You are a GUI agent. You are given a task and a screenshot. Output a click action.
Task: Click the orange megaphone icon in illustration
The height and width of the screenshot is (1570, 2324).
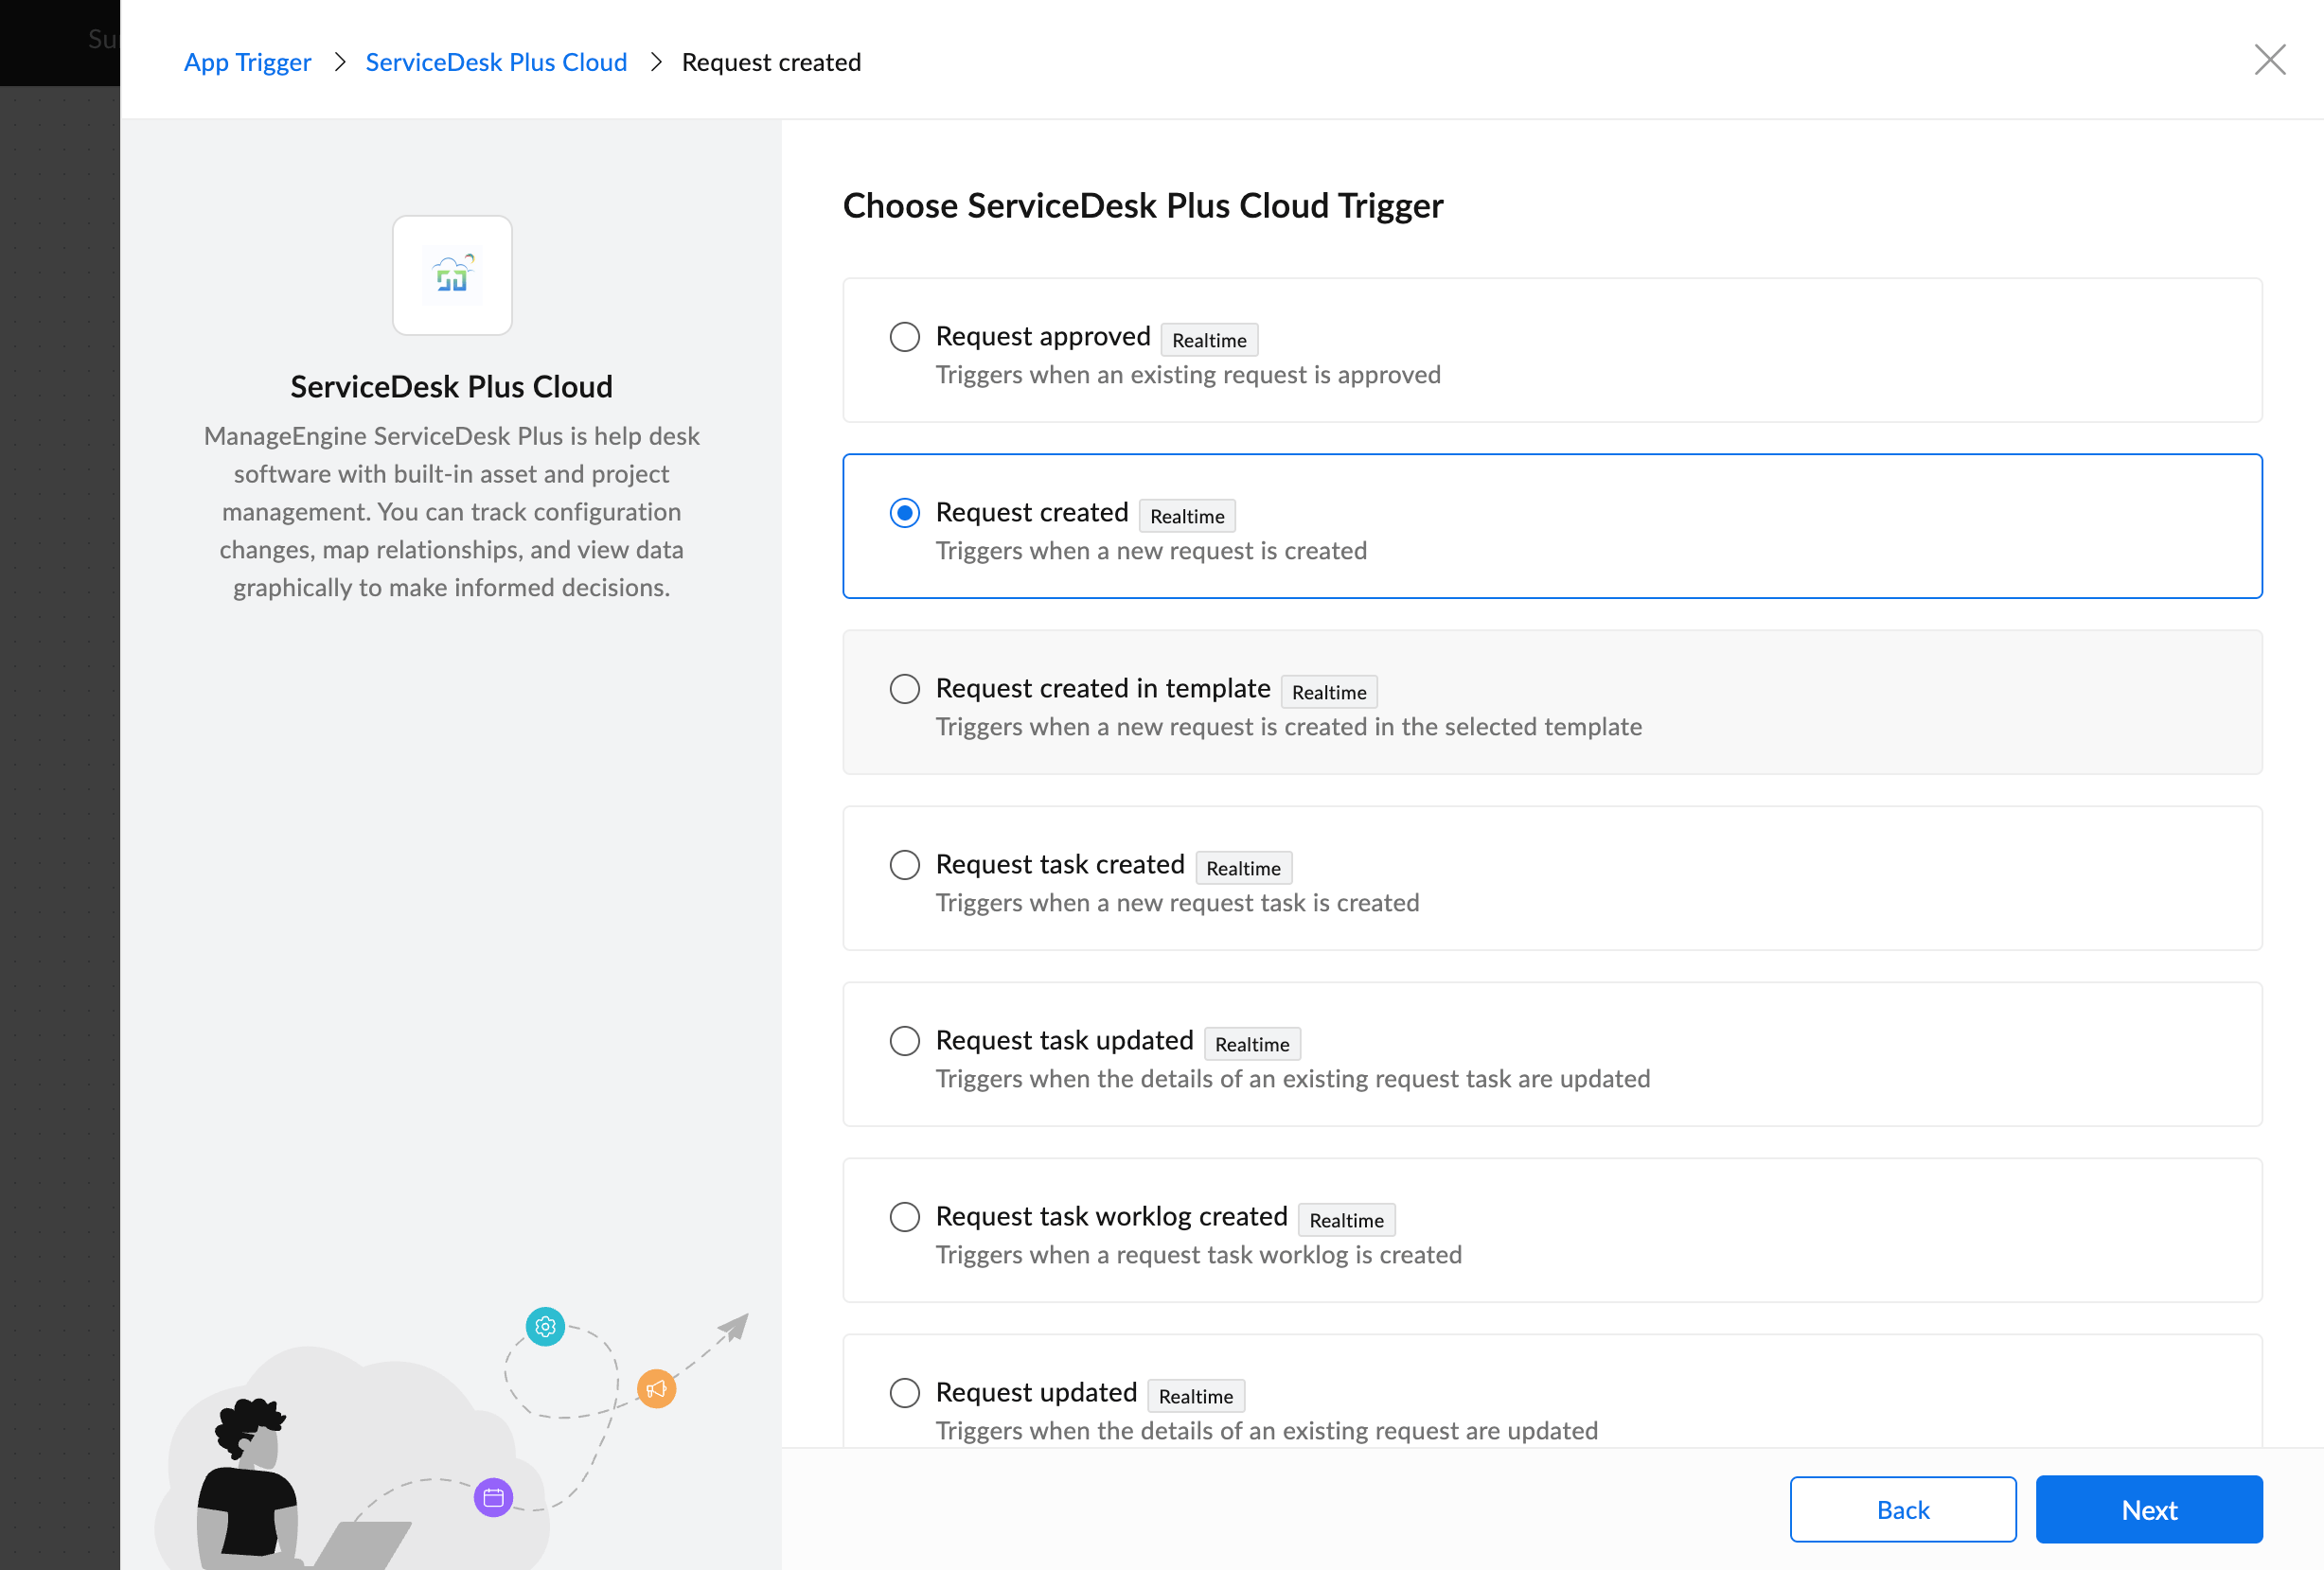coord(656,1388)
